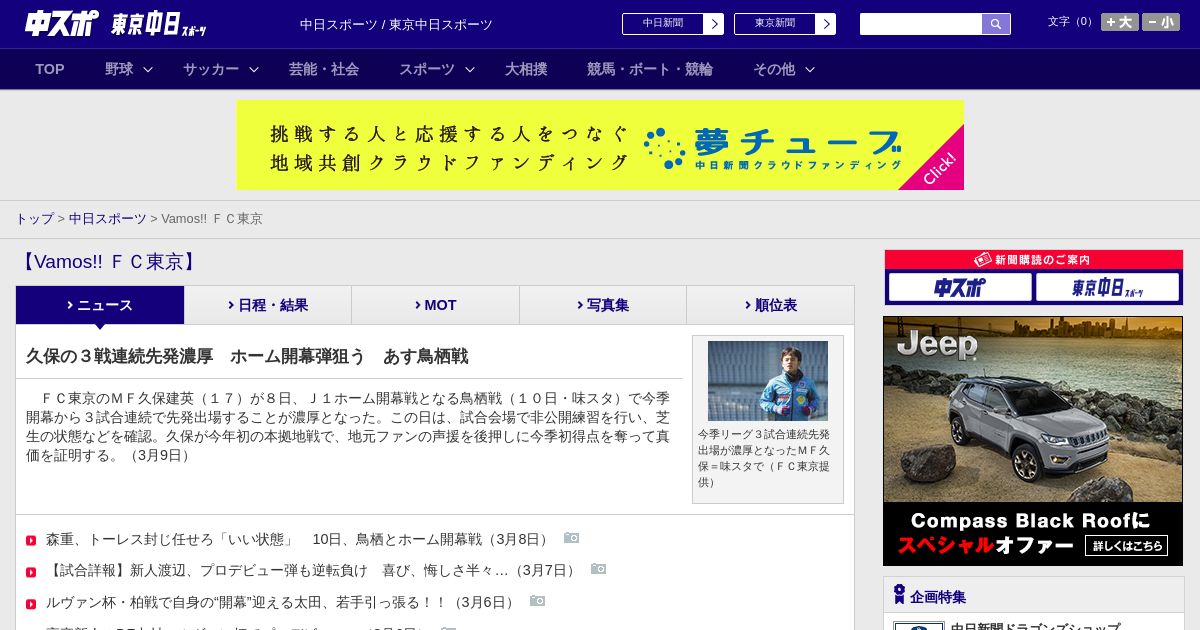Open headline 久保の３戦連続先発濃厚 article
Image resolution: width=1200 pixels, height=630 pixels.
[247, 357]
